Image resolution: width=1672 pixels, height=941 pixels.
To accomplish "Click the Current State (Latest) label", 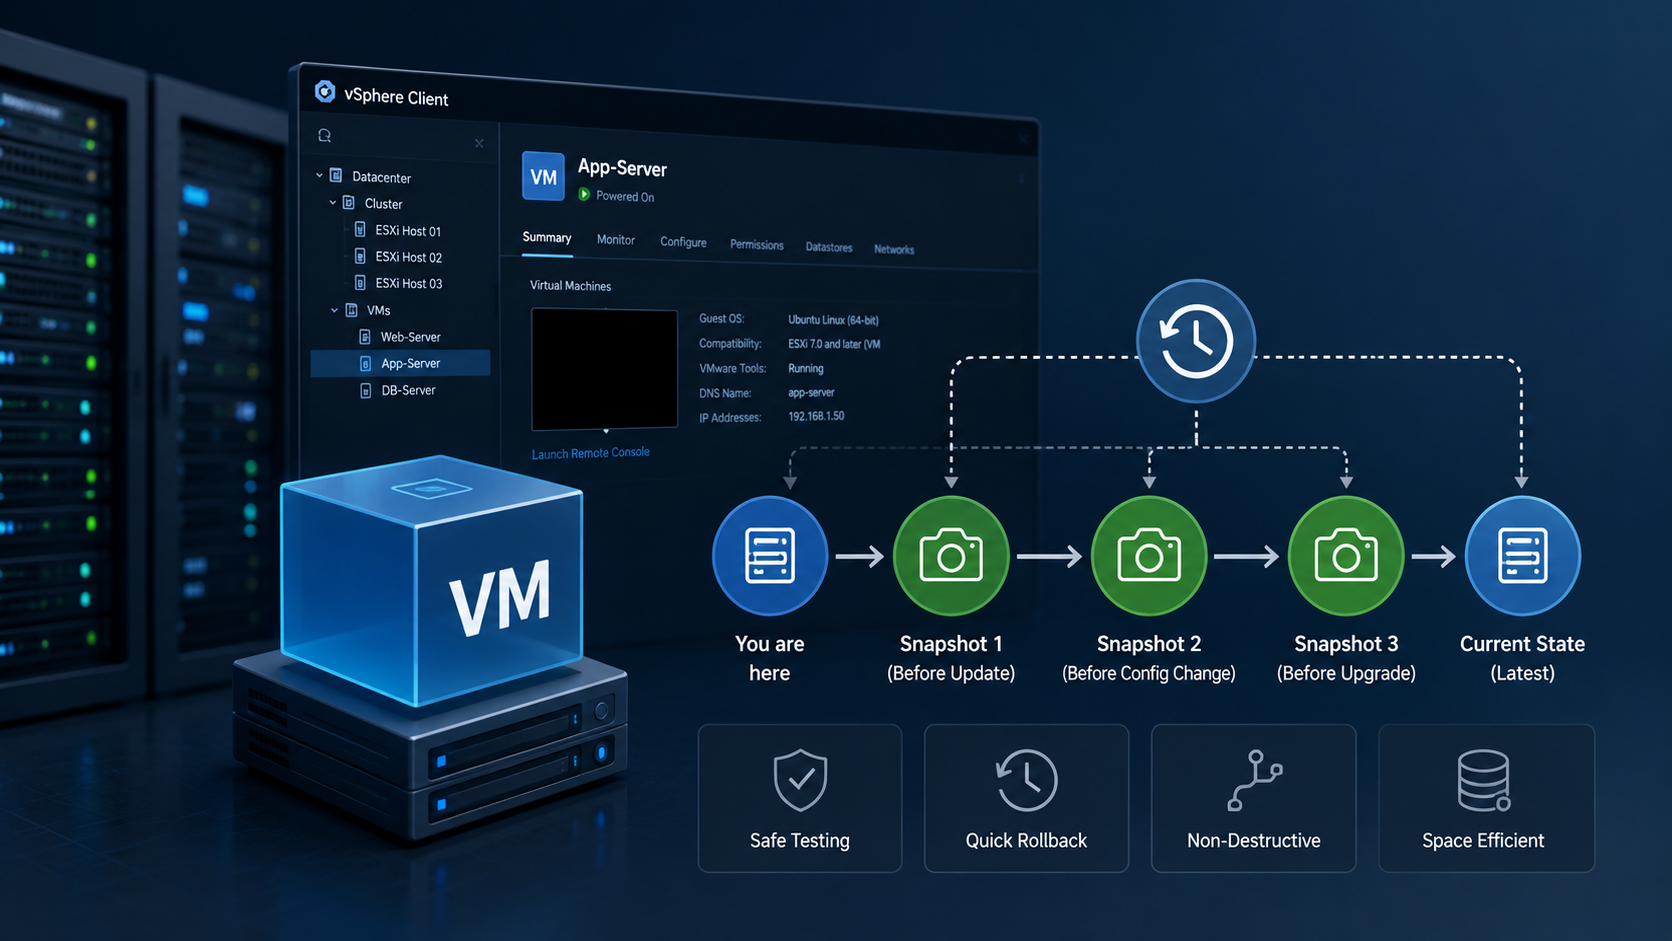I will pos(1522,658).
